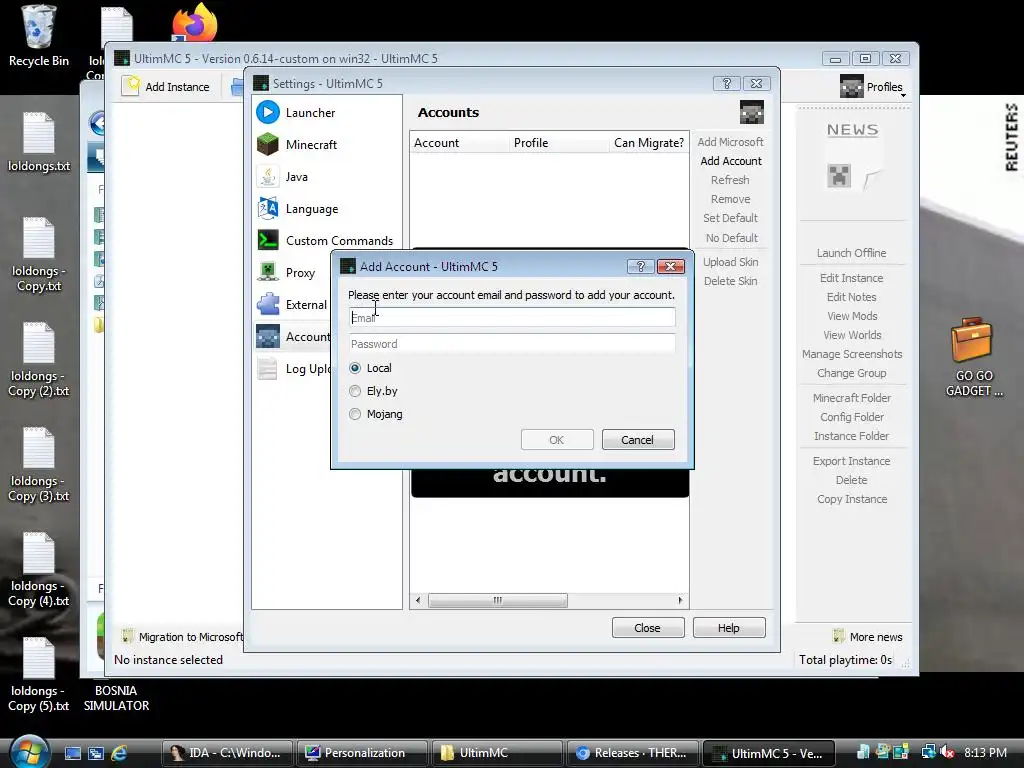
Task: Open the Log Upload page icon
Action: pyautogui.click(x=268, y=368)
